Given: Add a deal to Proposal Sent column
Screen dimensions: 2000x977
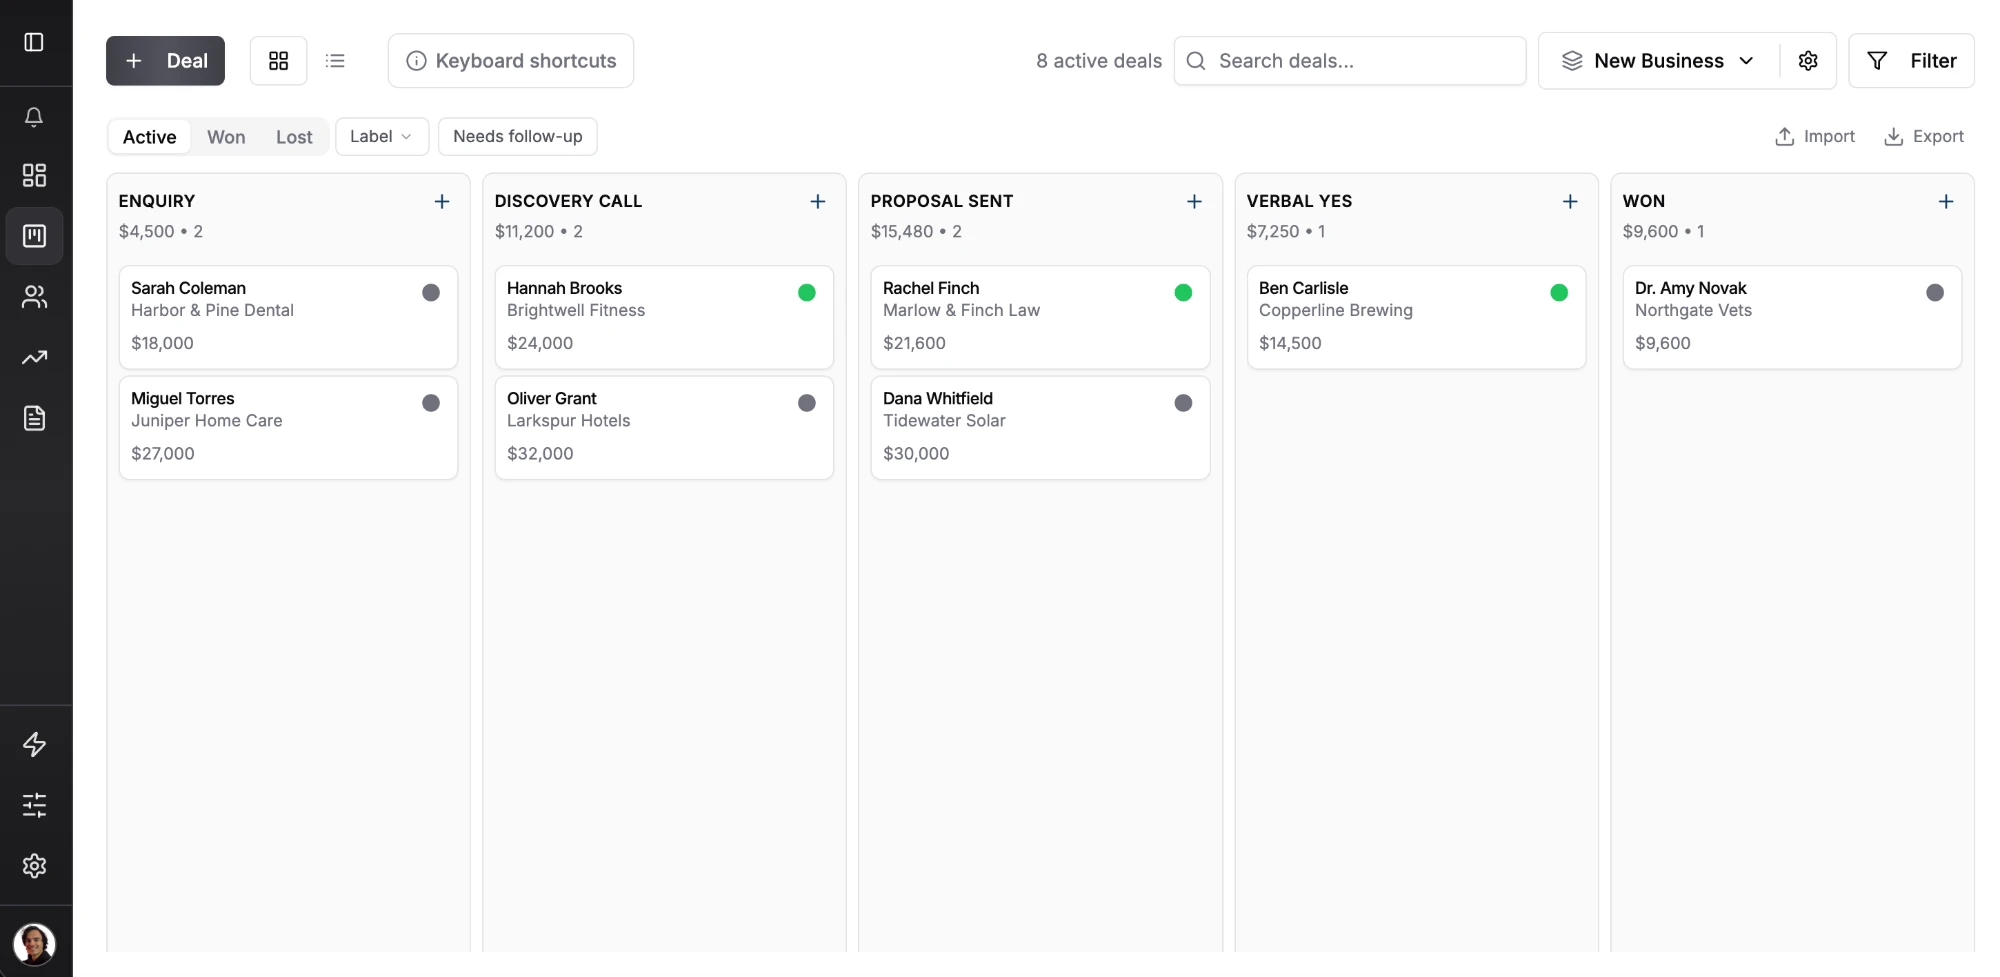Looking at the screenshot, I should (x=1194, y=202).
